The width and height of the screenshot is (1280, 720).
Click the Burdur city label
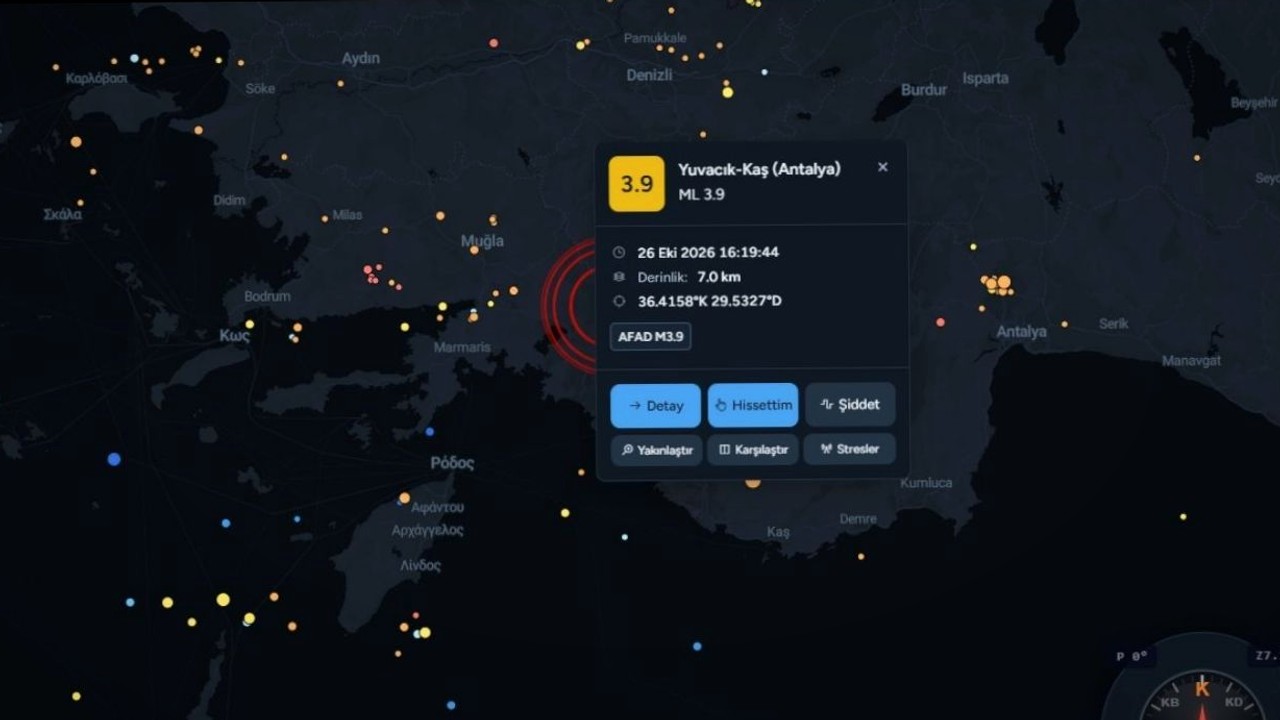[923, 90]
